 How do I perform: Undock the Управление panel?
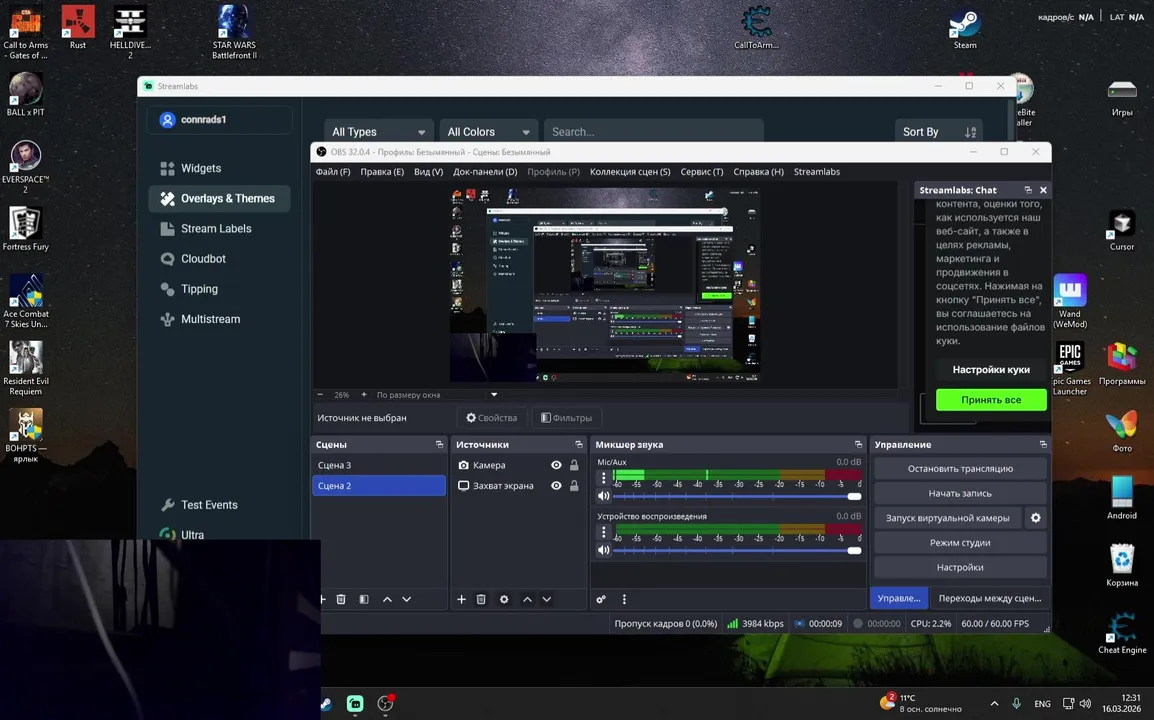1043,445
